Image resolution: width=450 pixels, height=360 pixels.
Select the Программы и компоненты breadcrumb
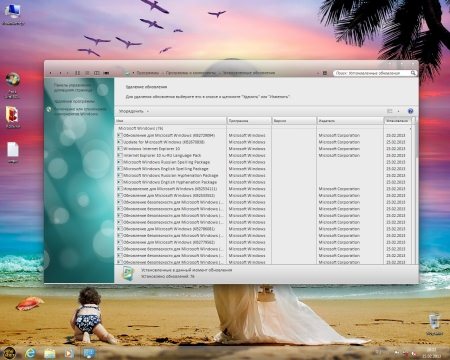click(191, 73)
